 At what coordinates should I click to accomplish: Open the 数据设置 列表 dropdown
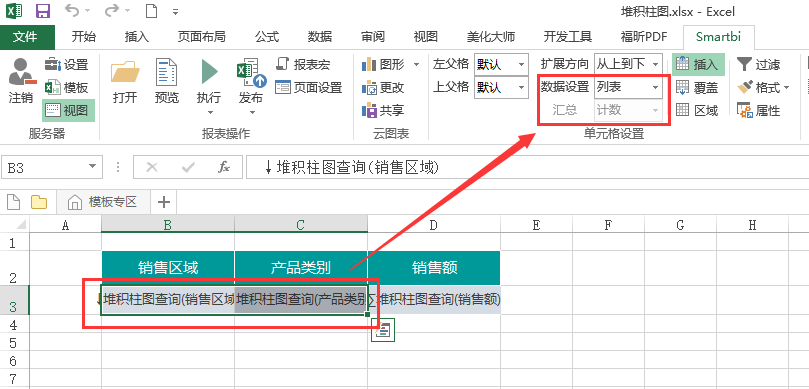pyautogui.click(x=628, y=87)
